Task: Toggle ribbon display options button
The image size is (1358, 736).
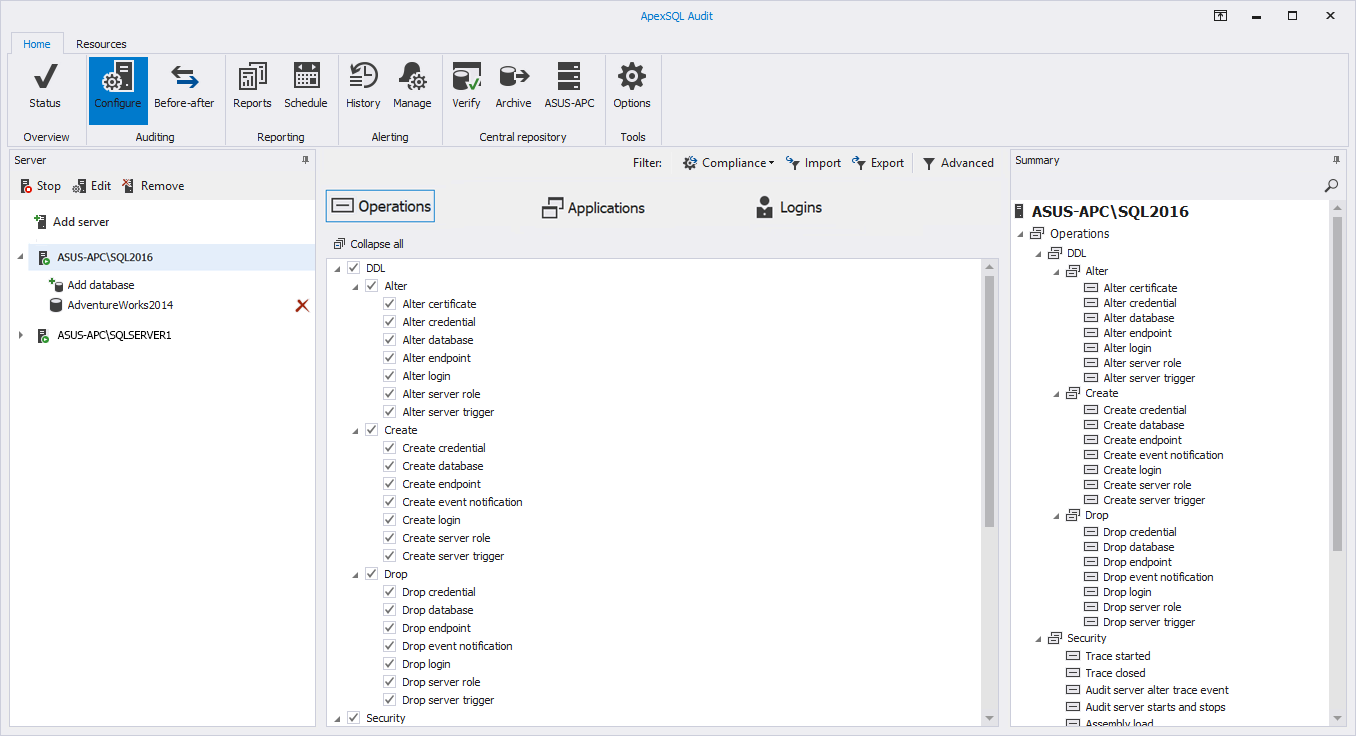Action: (1220, 16)
